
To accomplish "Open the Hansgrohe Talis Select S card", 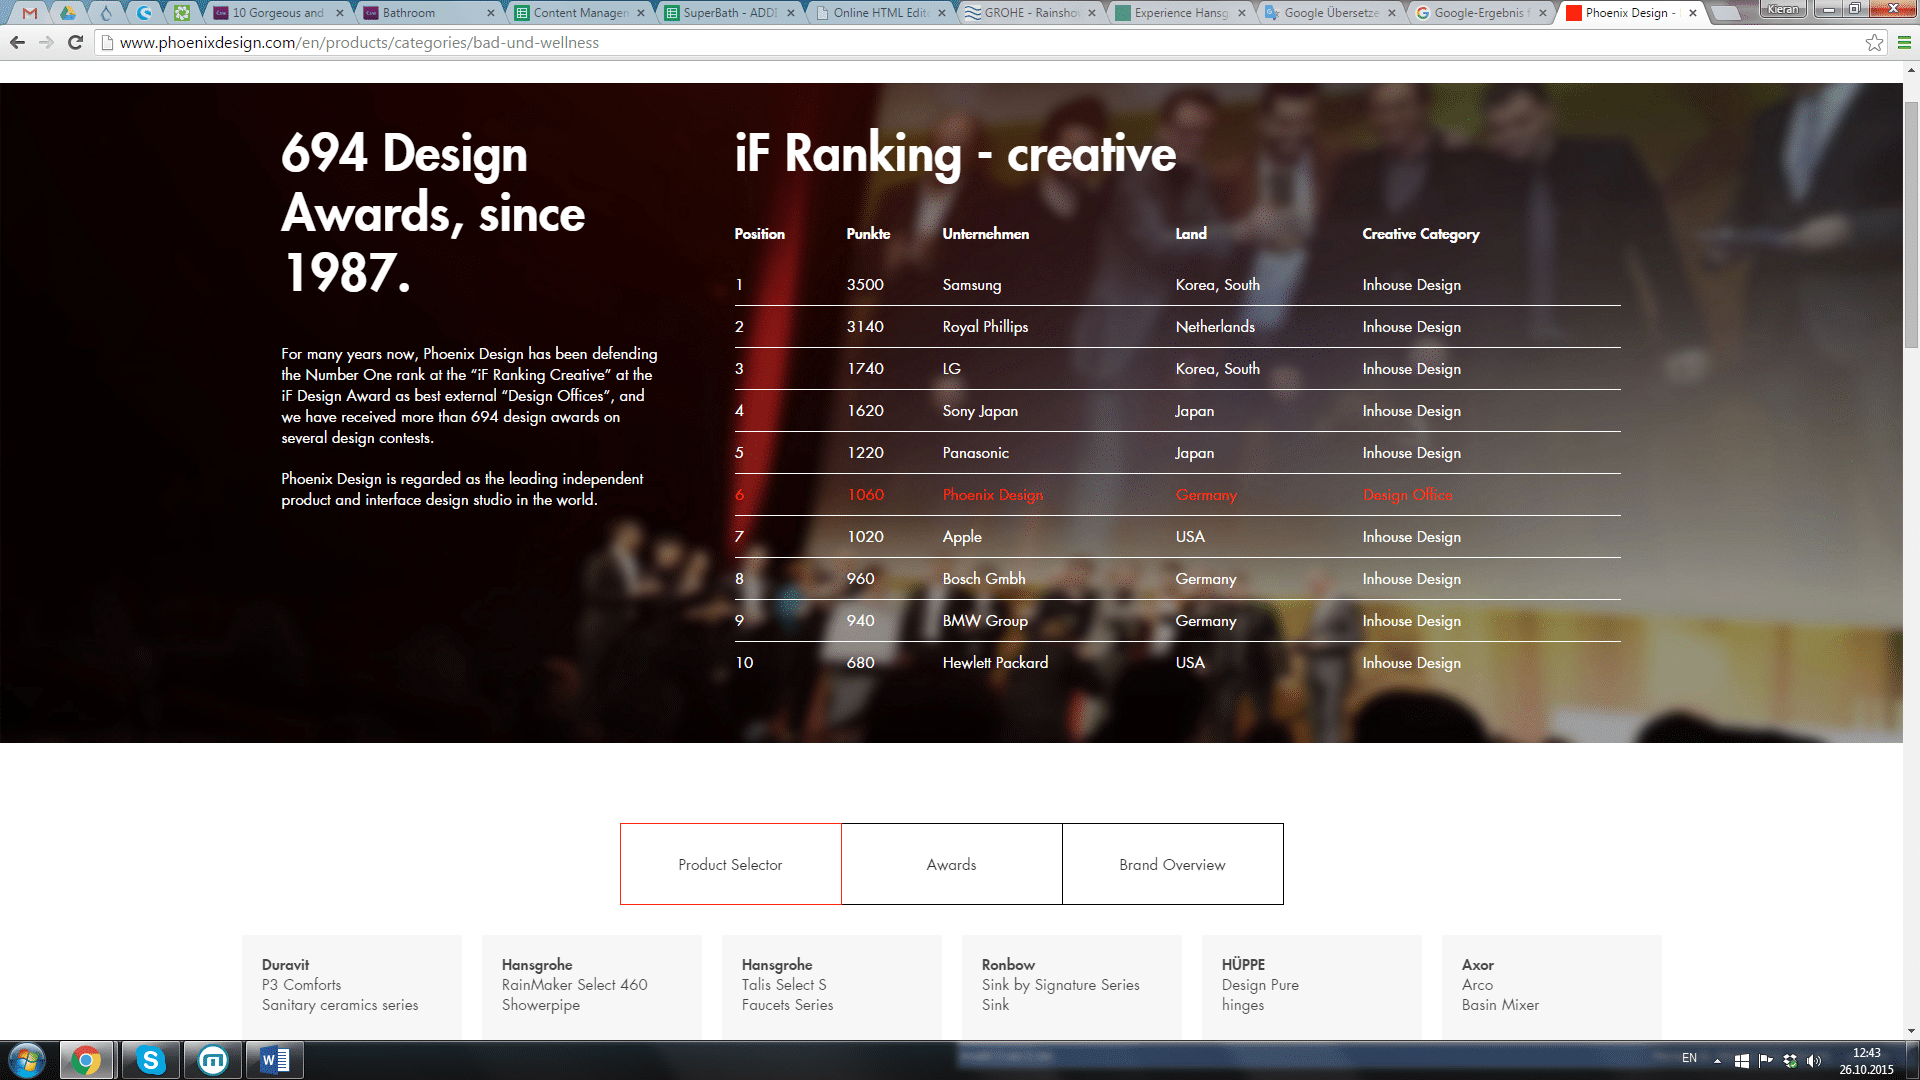I will (x=832, y=987).
